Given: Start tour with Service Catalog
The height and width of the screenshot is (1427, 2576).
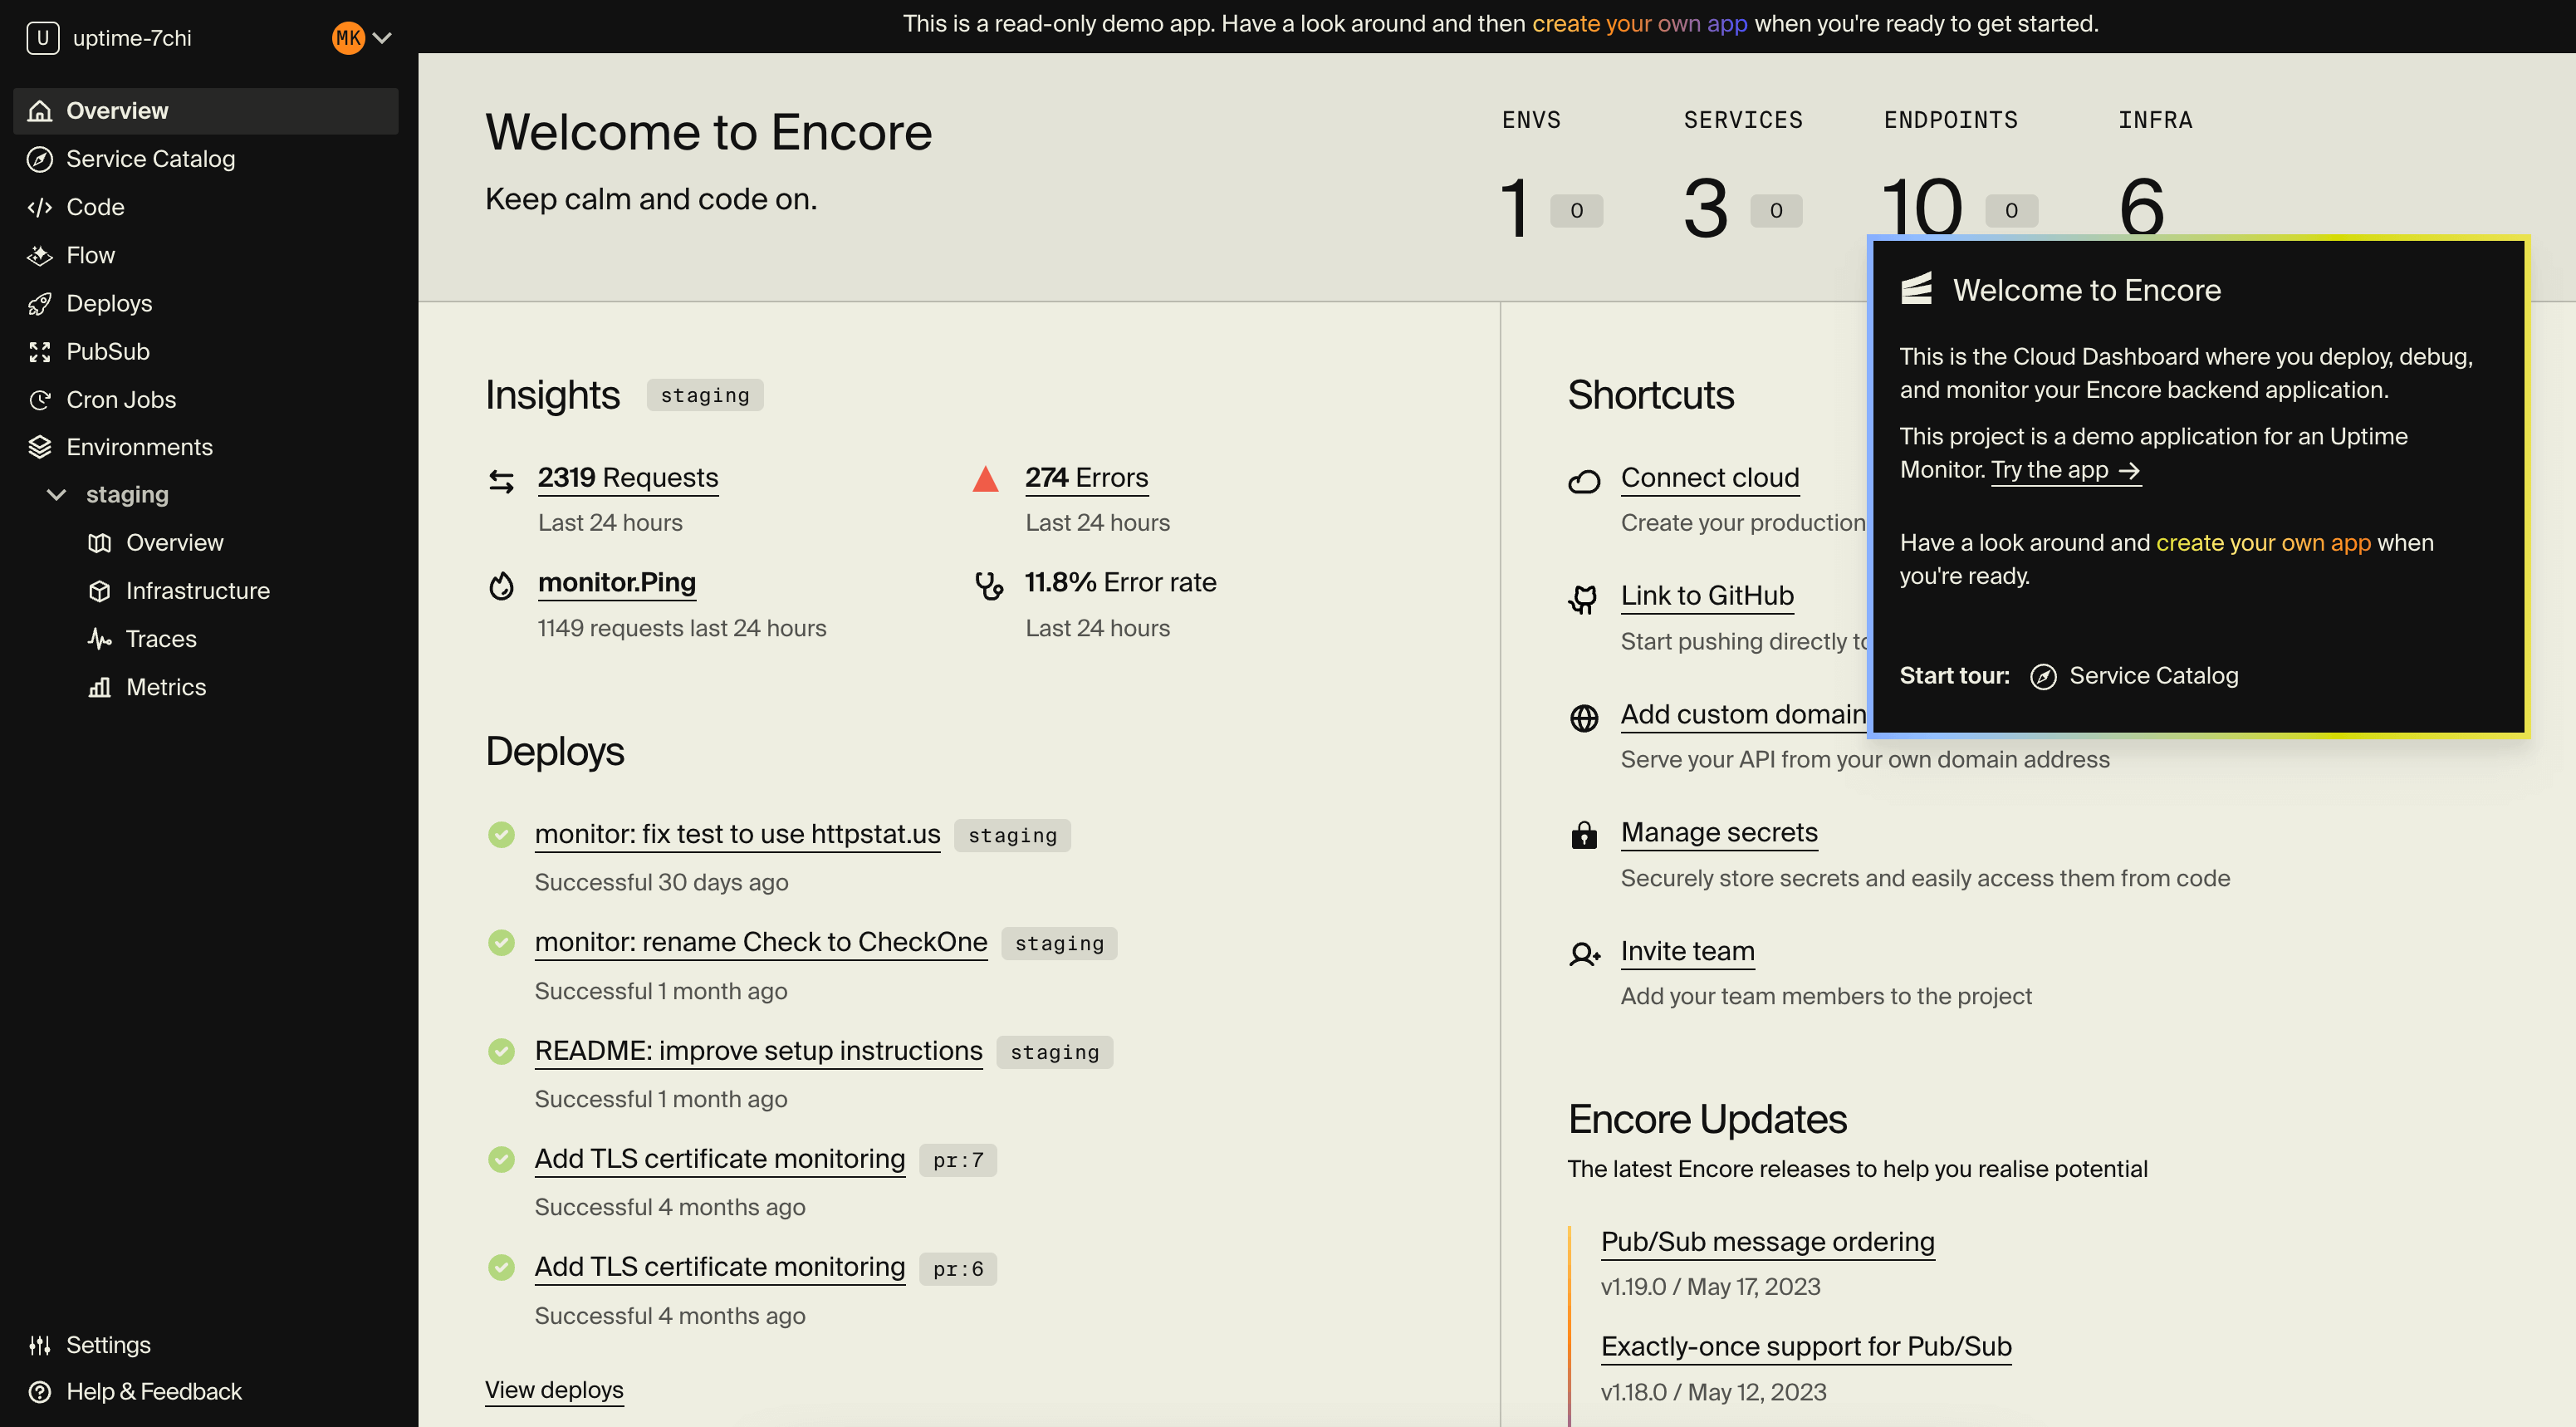Looking at the screenshot, I should tap(2134, 676).
